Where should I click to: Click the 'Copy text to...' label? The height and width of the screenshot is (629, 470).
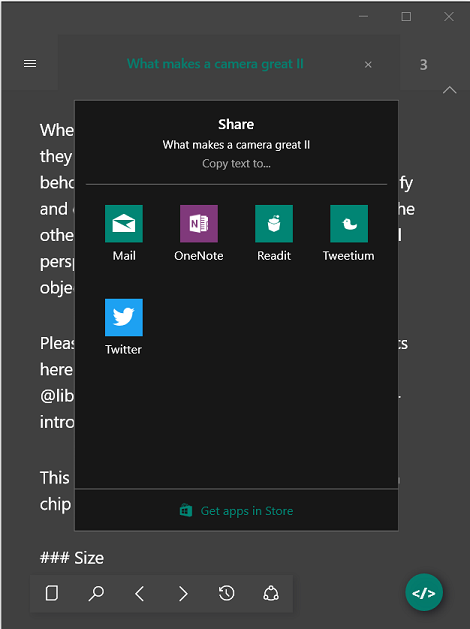[236, 164]
